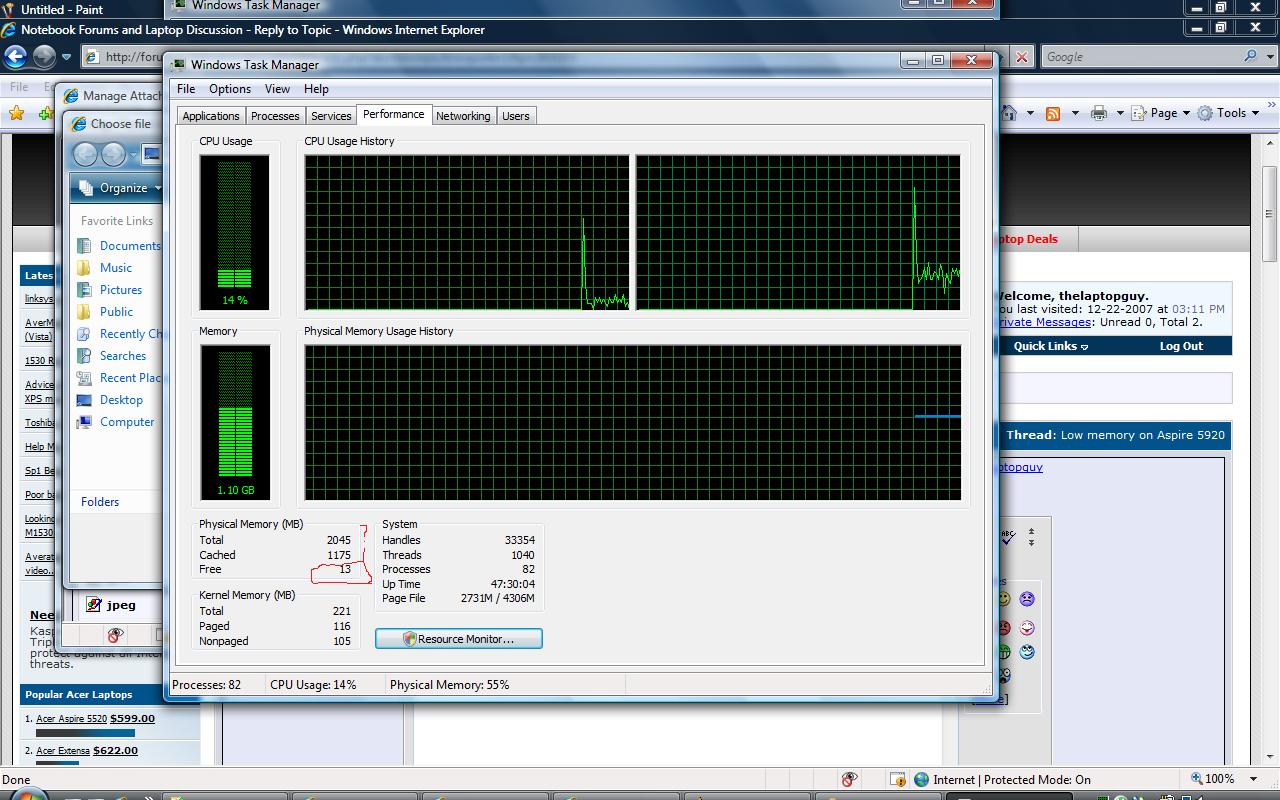Open the Acer Extensa link
Screen dimensions: 1280x800
click(63, 751)
